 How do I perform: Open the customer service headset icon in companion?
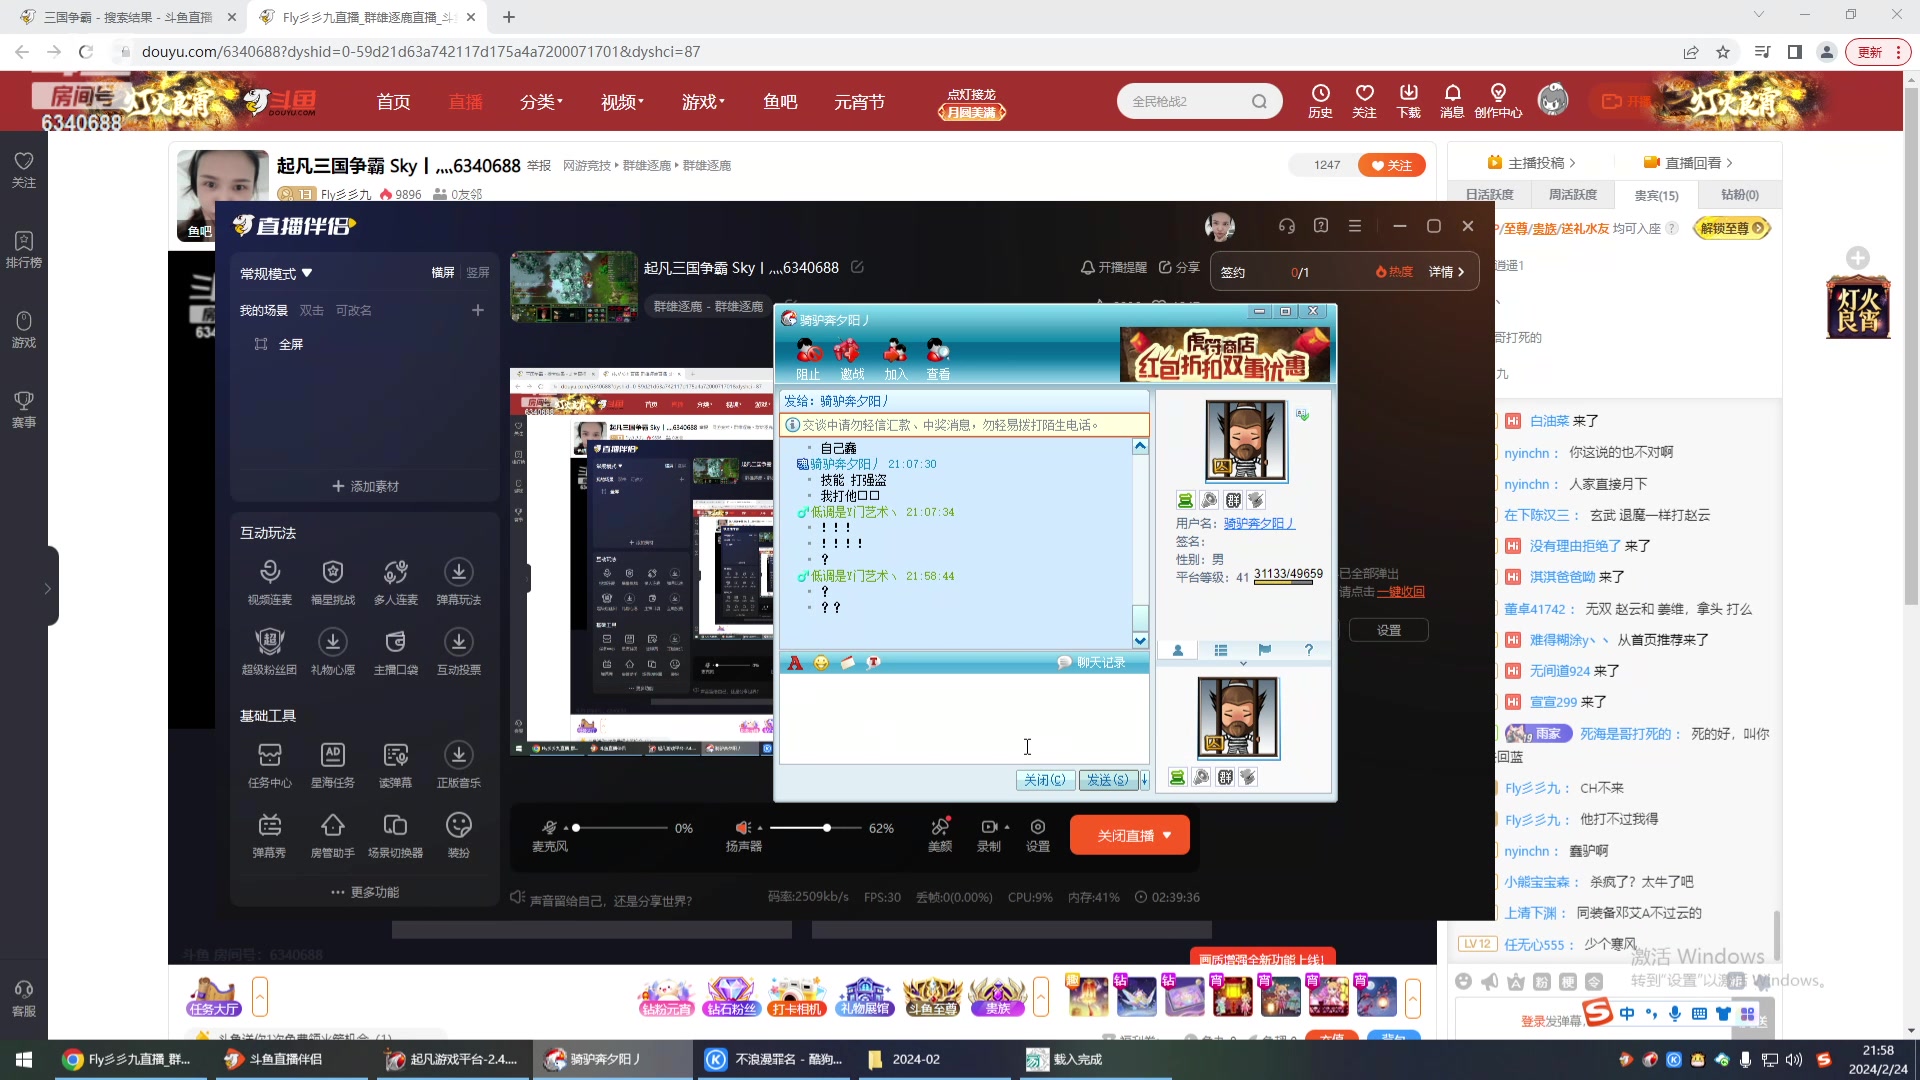[1287, 226]
